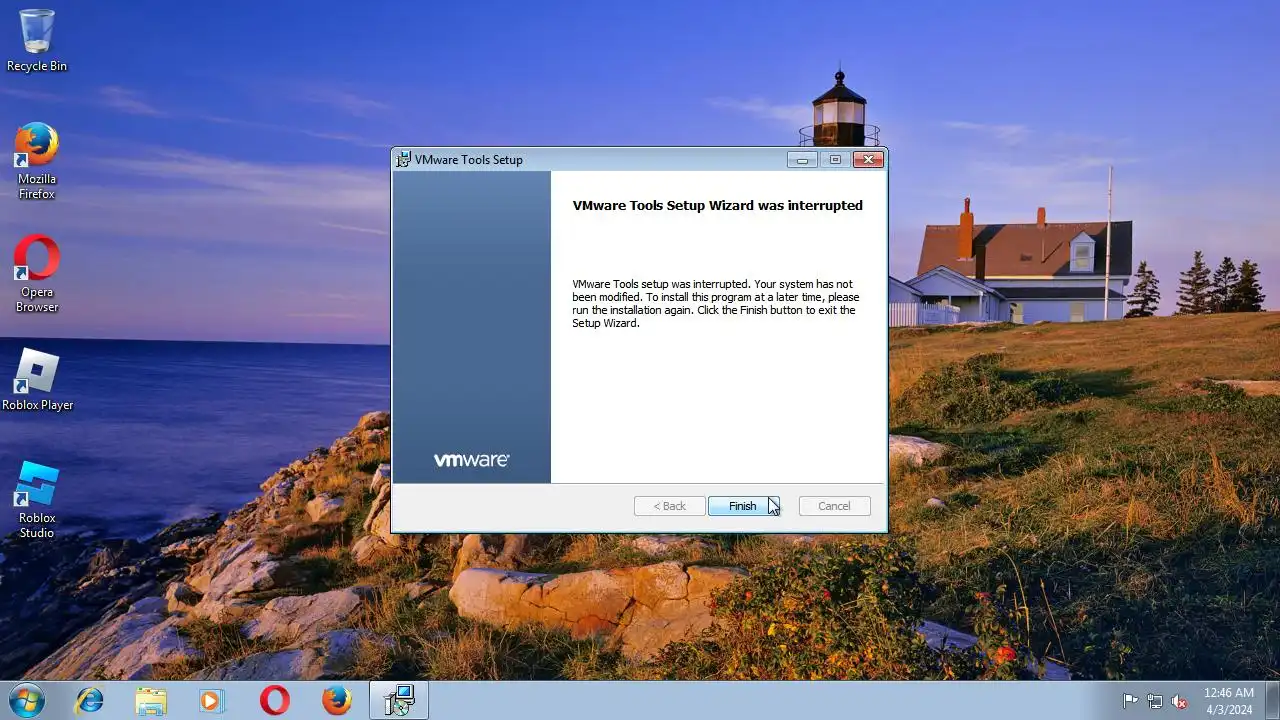Screen dimensions: 1280x720
Task: Open Windows Explorer folder on taskbar
Action: click(x=151, y=700)
